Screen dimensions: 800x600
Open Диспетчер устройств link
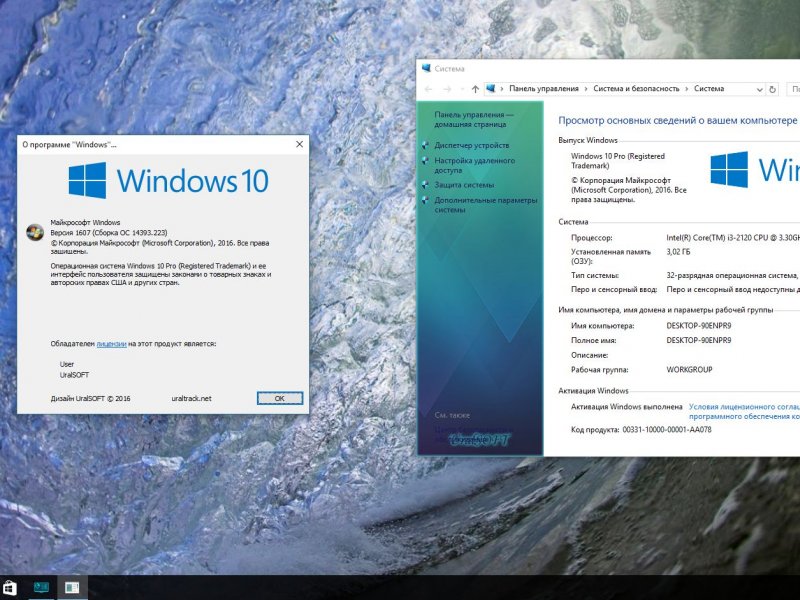tap(471, 145)
